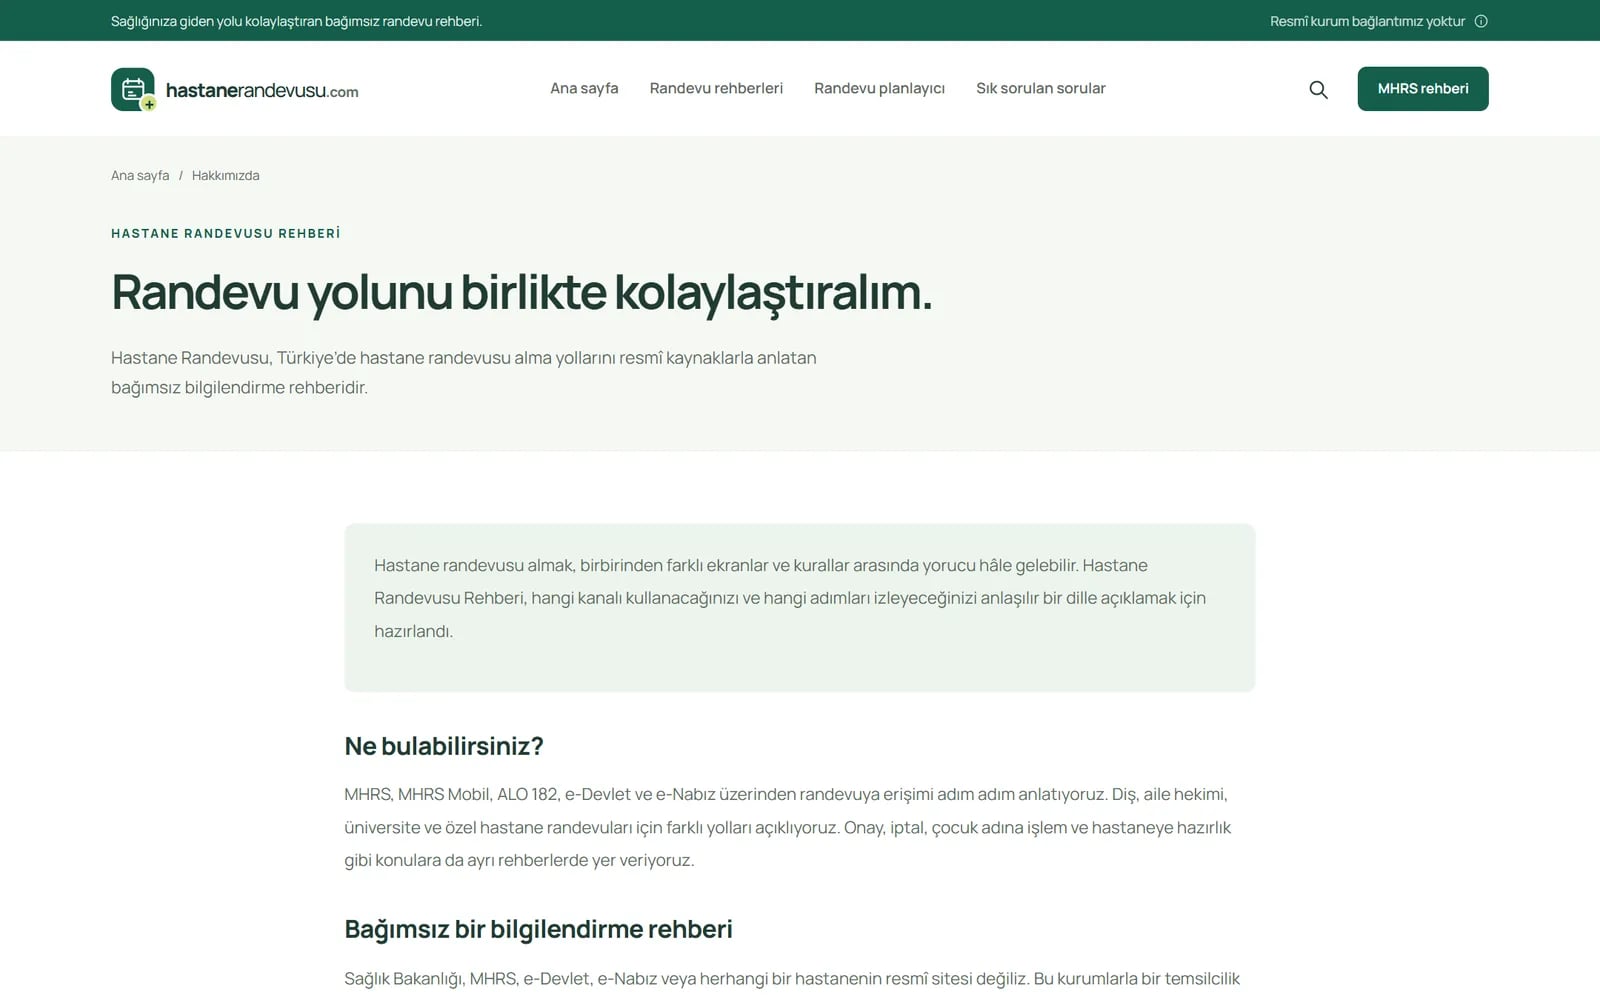Viewport: 1600px width, 1000px height.
Task: Click the top banner text Sağlığınıza giden yolu
Action: pos(296,21)
